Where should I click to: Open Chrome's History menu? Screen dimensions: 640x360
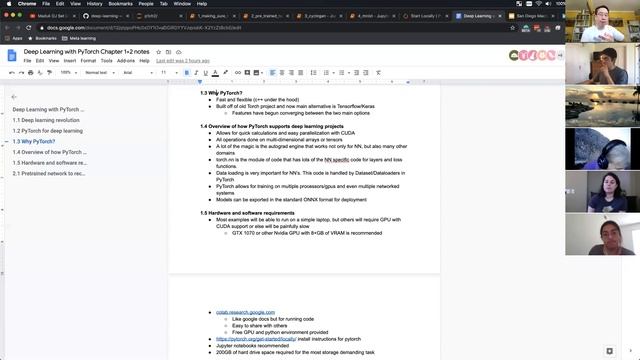94,4
